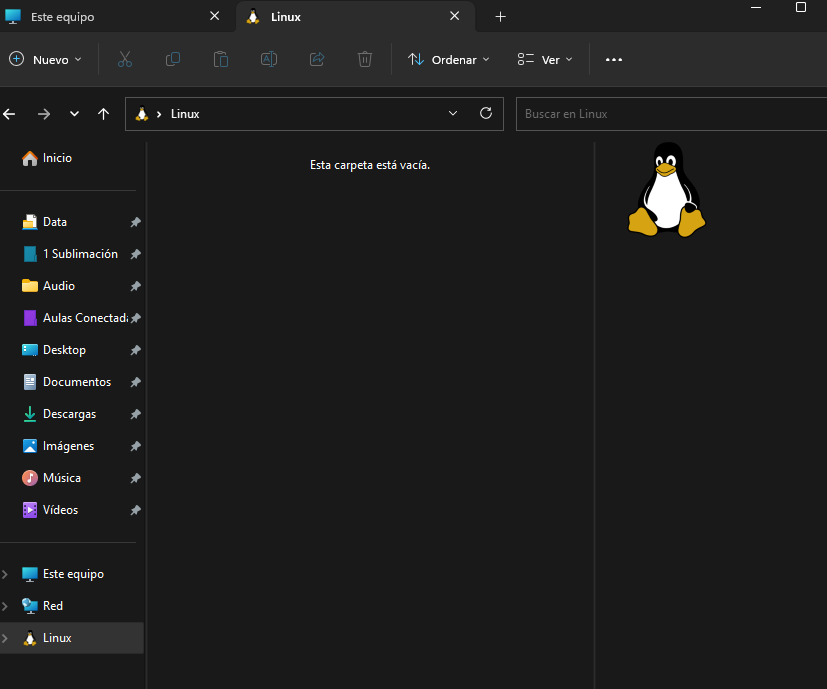Add a new tab with plus button
This screenshot has height=689, width=827.
(501, 17)
